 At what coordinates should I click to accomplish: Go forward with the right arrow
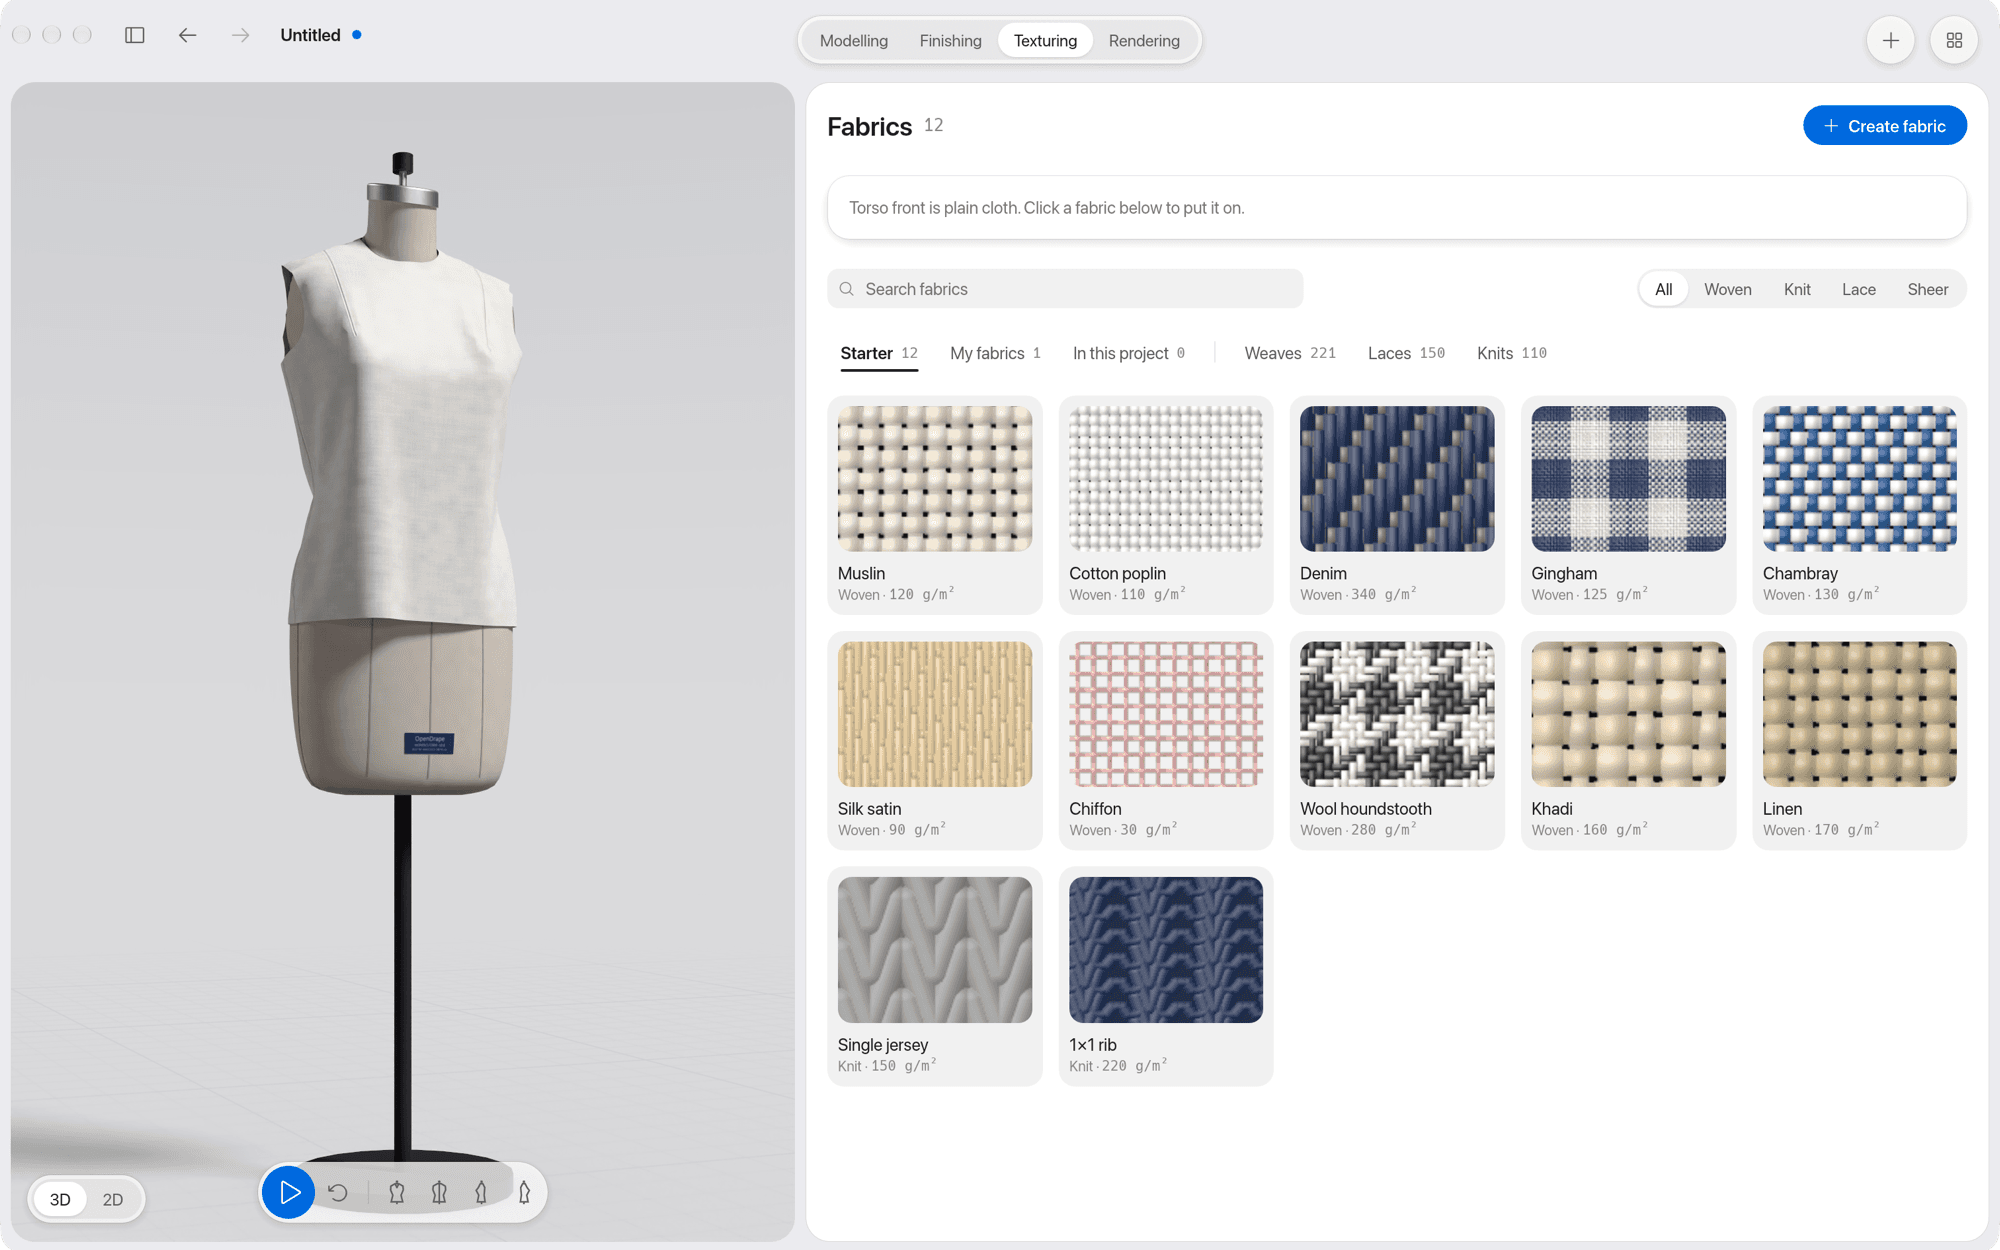click(240, 35)
